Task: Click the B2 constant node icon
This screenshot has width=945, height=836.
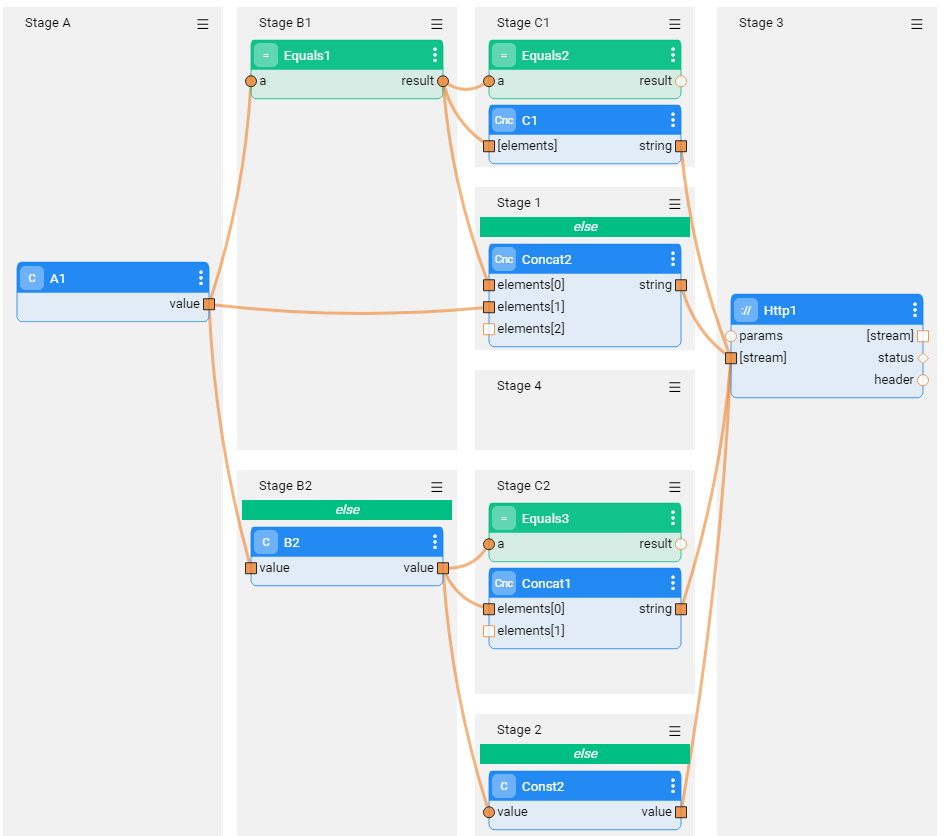Action: (x=265, y=543)
